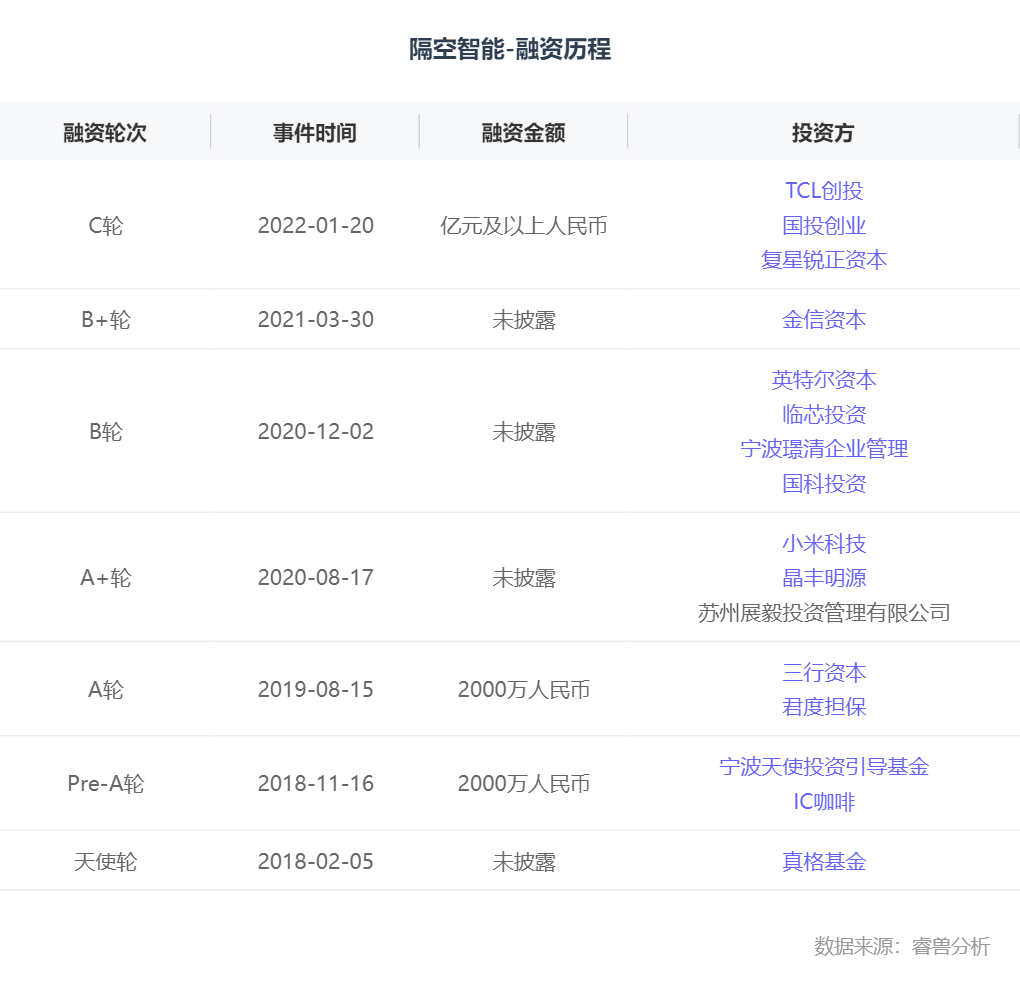This screenshot has height=1000, width=1020.
Task: Select the B轮 round cell
Action: click(x=105, y=431)
